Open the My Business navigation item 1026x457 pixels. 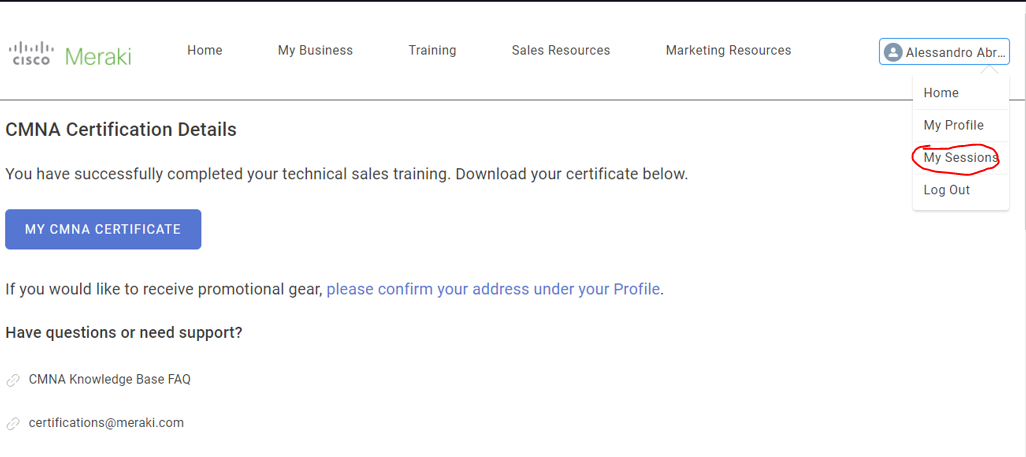tap(315, 50)
